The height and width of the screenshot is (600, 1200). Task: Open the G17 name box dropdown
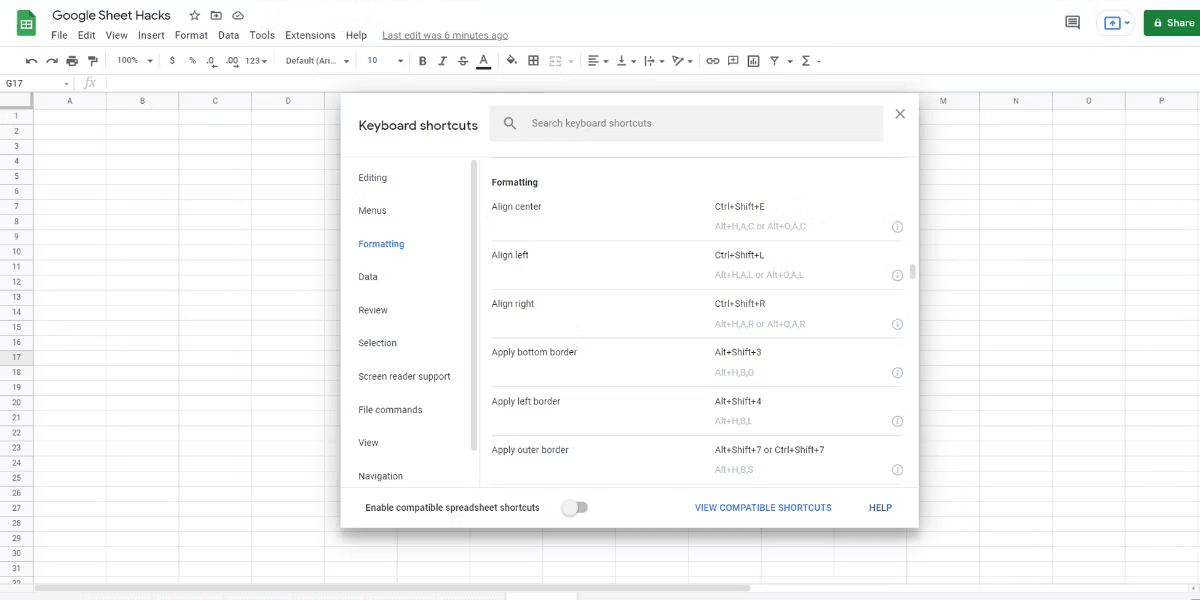point(67,84)
